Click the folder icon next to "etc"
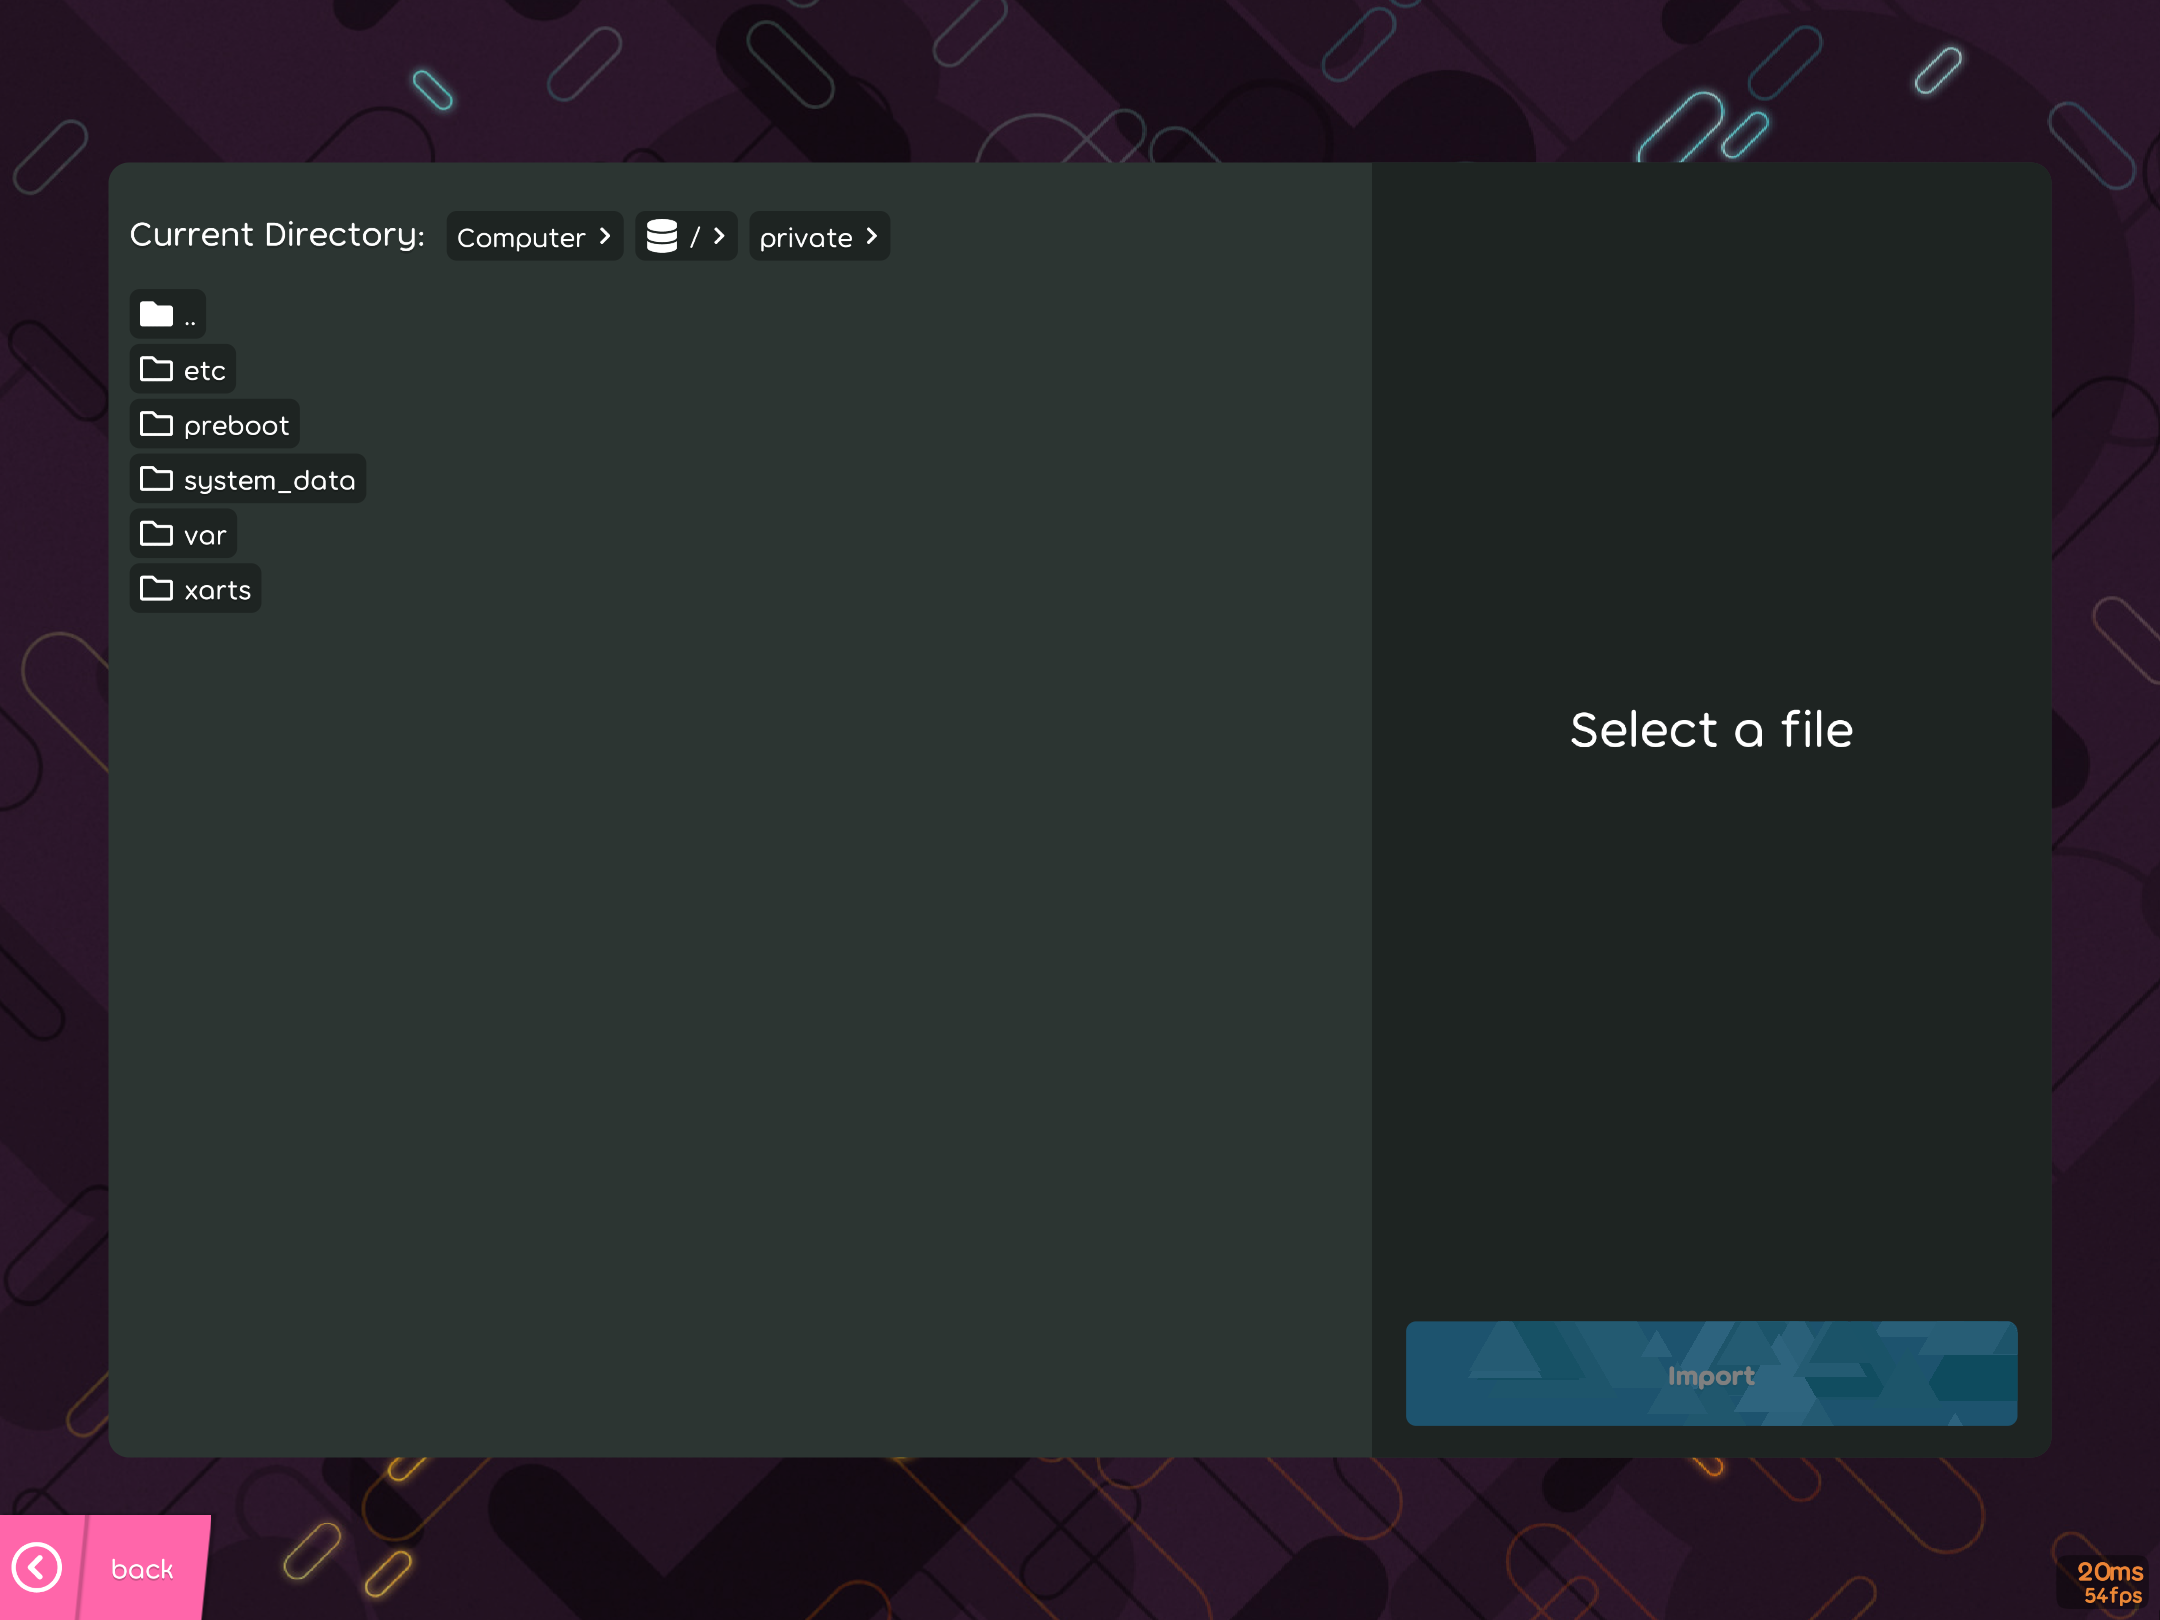This screenshot has width=2160, height=1620. pos(157,369)
